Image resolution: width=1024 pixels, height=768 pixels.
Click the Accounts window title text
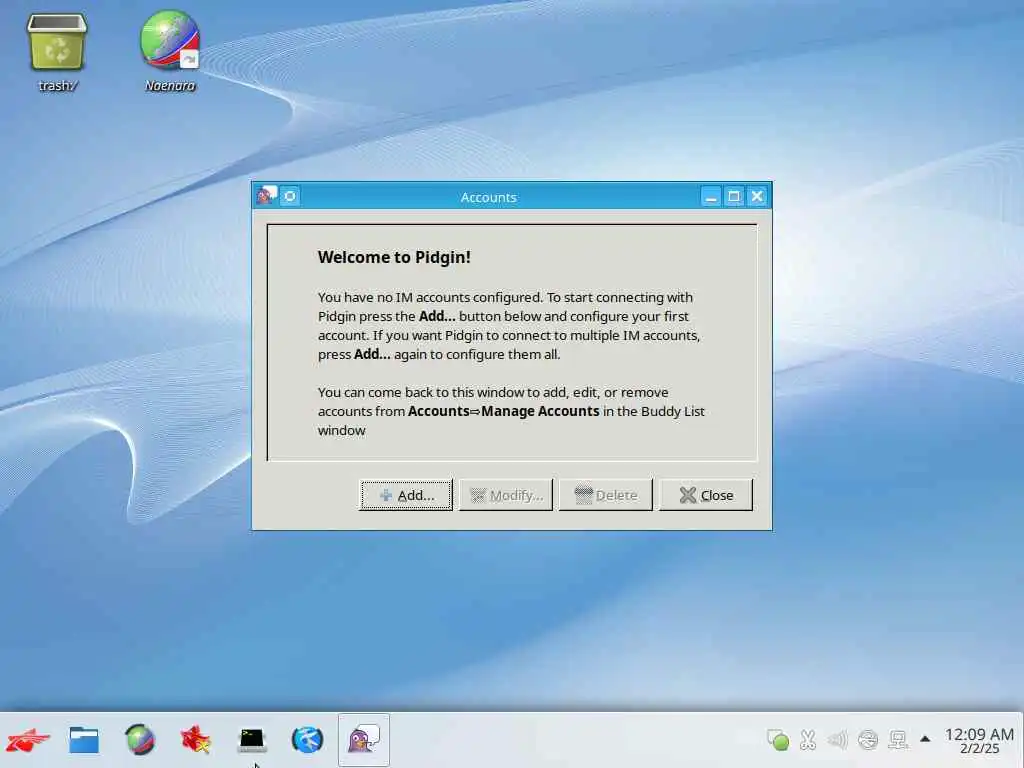(488, 197)
